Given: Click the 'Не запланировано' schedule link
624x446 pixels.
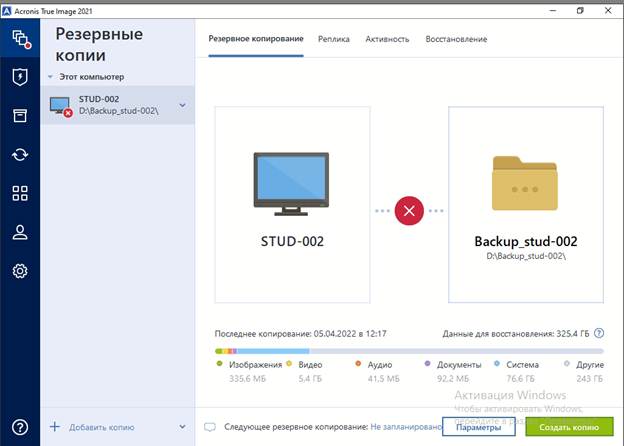Looking at the screenshot, I should pos(406,427).
